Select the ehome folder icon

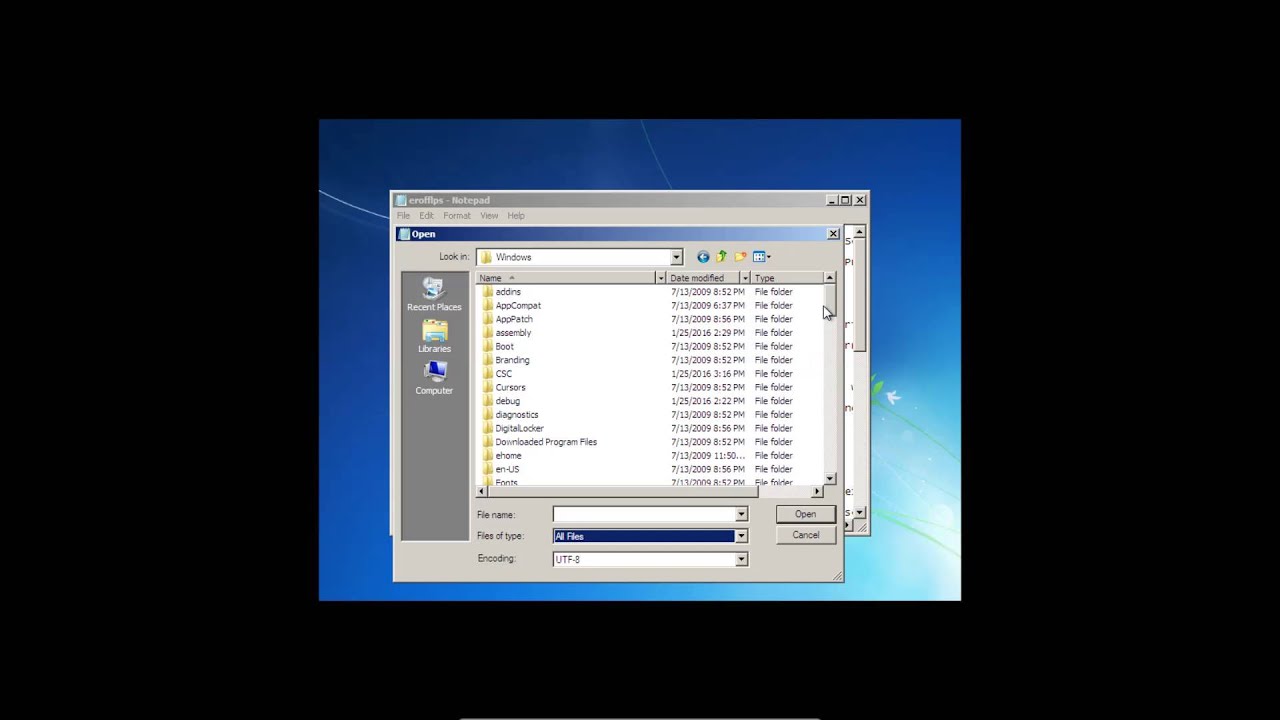click(488, 456)
